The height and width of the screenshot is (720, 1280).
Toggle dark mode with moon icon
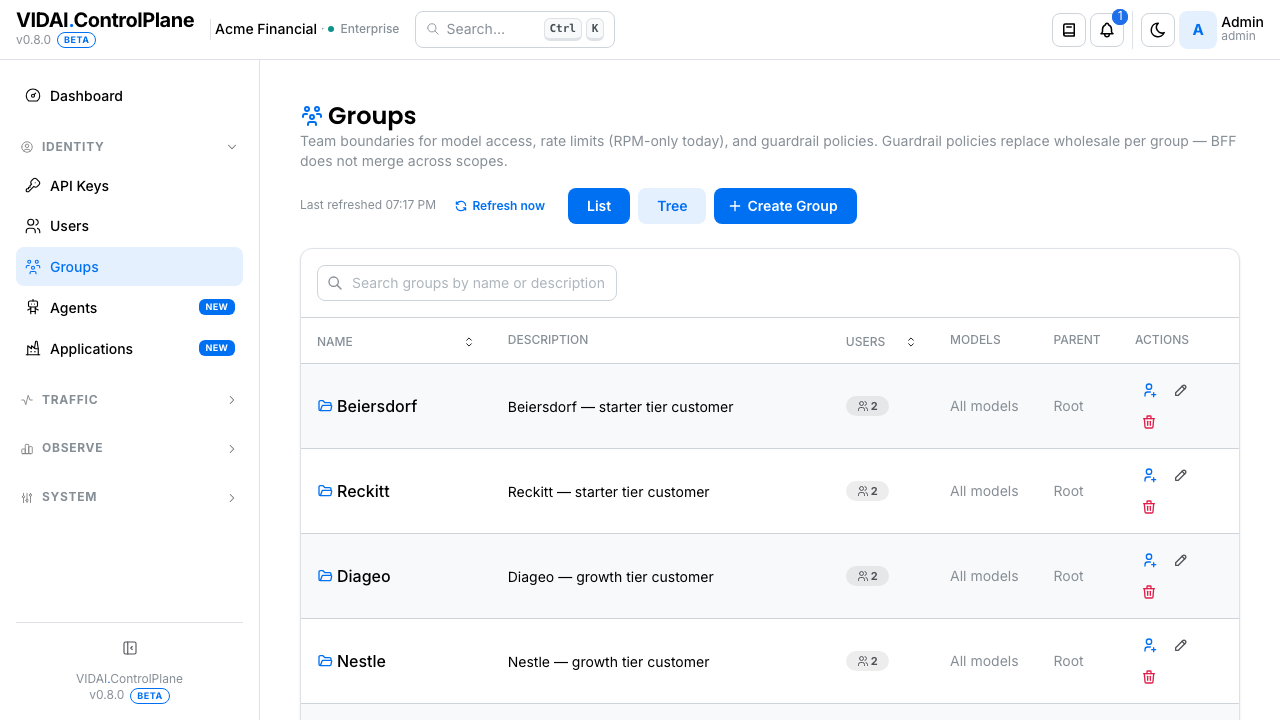(1158, 30)
